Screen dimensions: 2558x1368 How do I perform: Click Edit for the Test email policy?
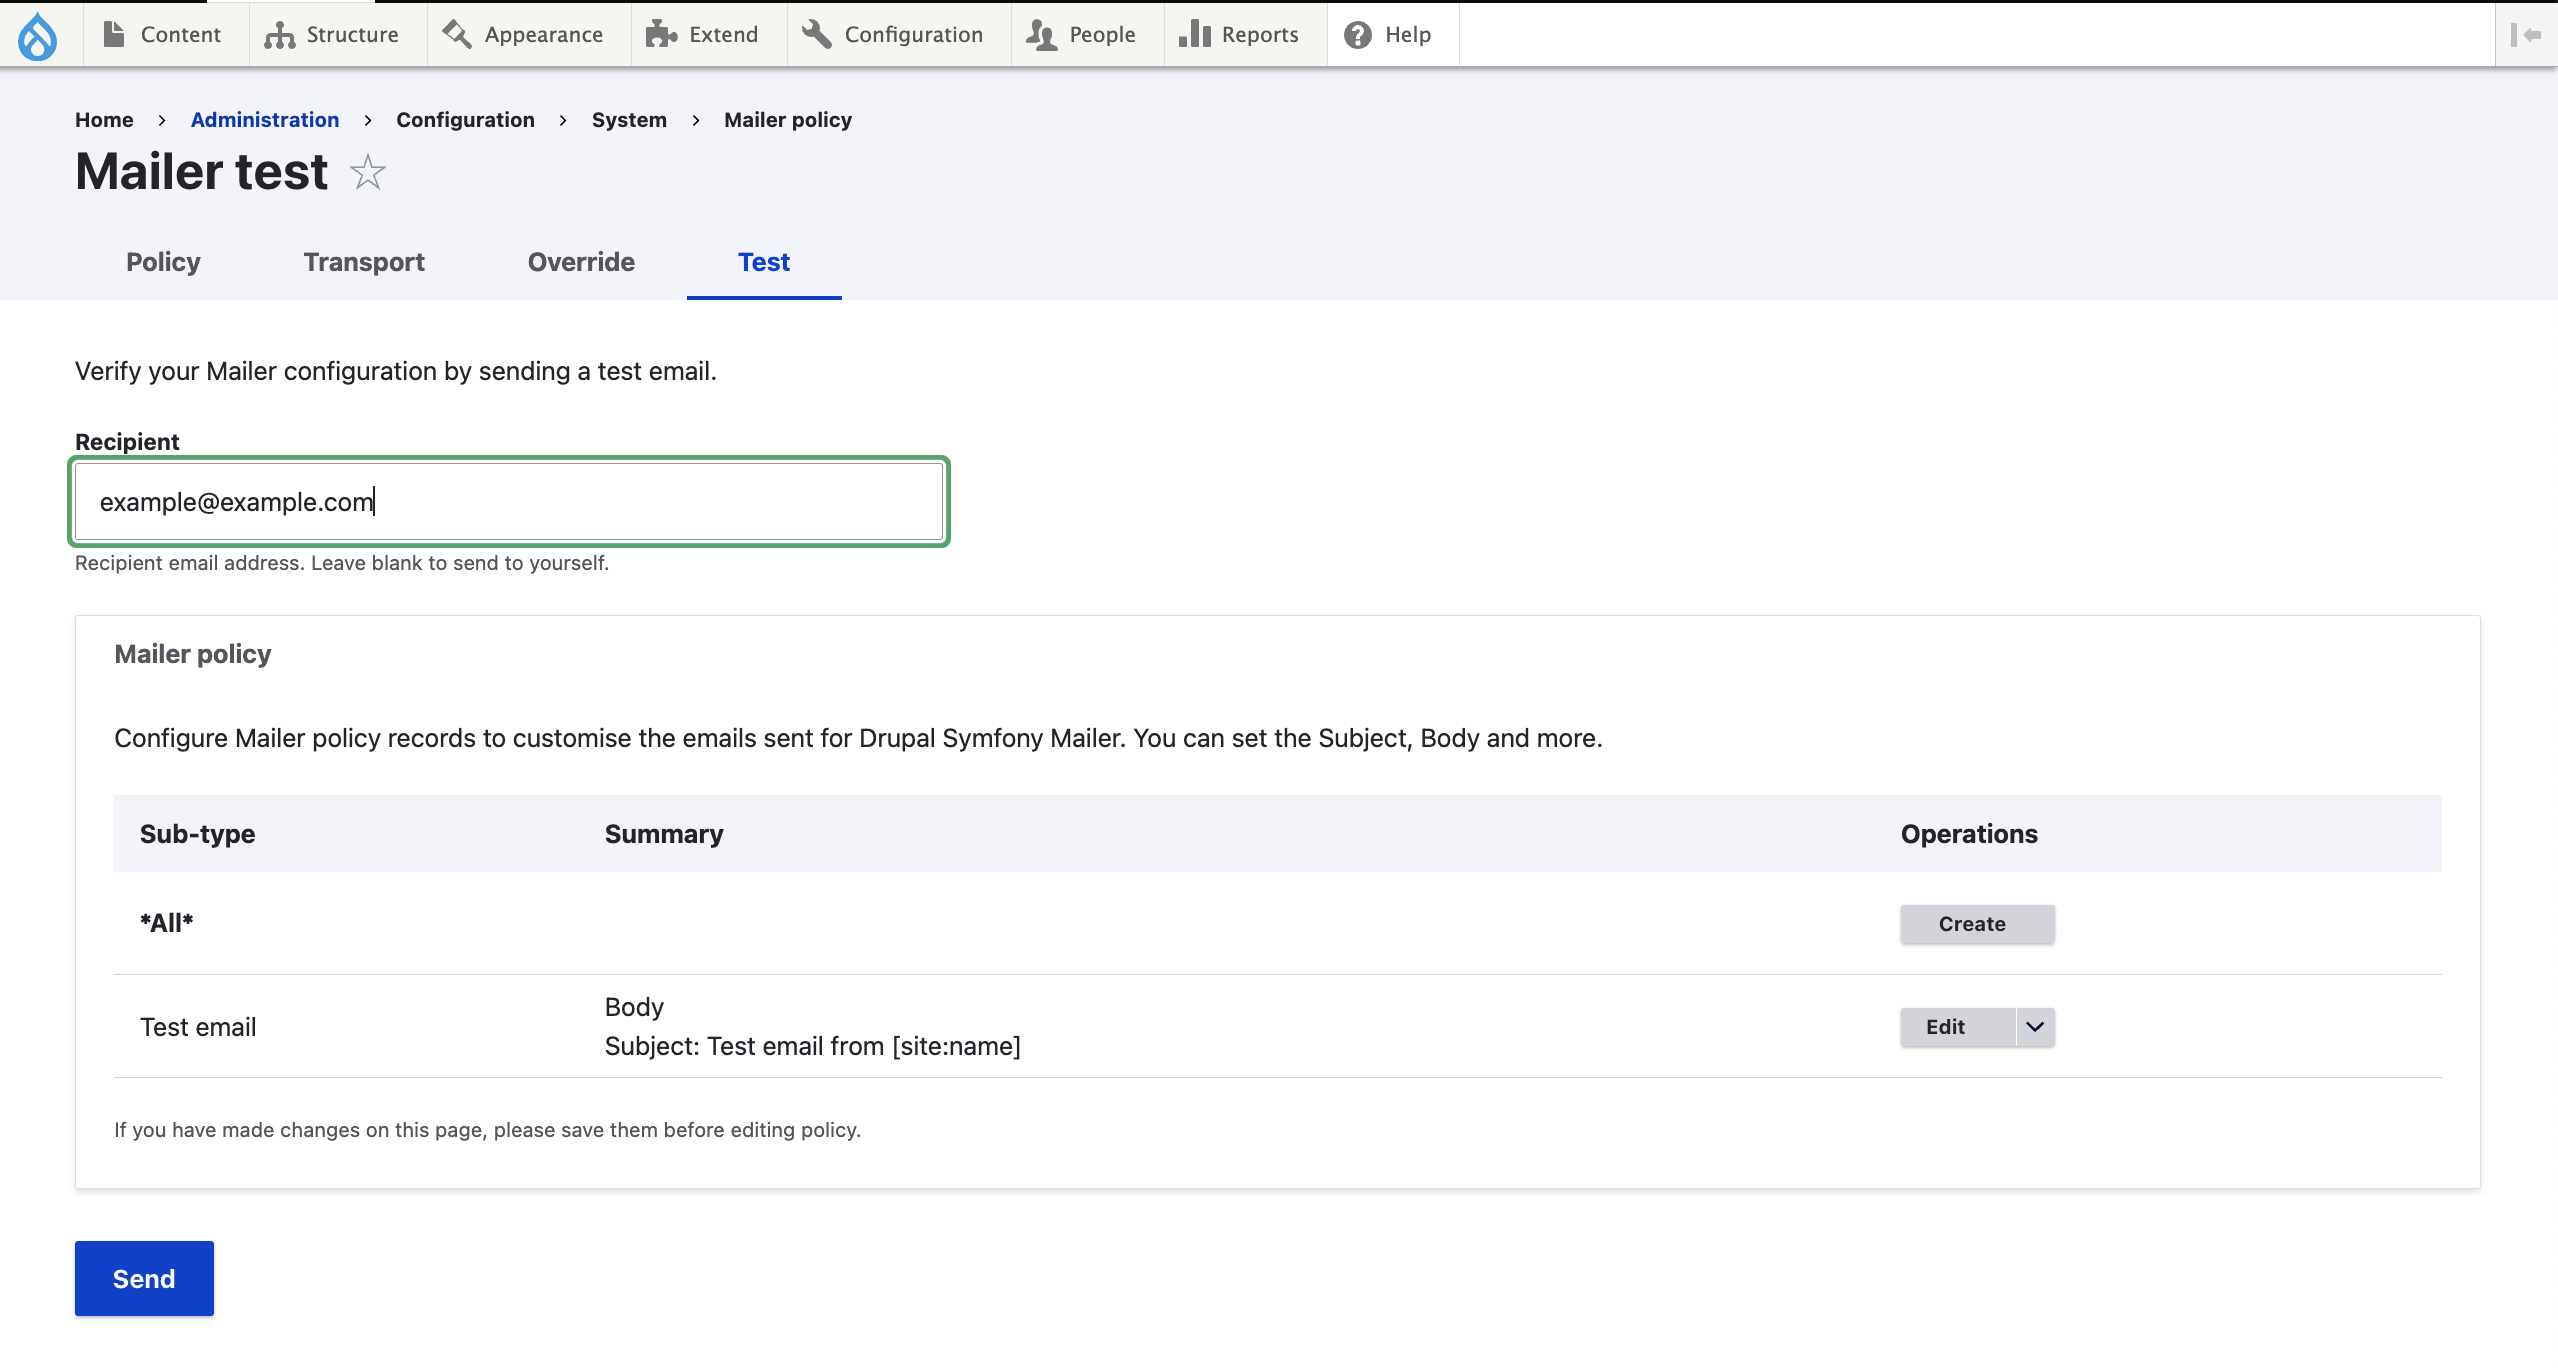click(1945, 1027)
